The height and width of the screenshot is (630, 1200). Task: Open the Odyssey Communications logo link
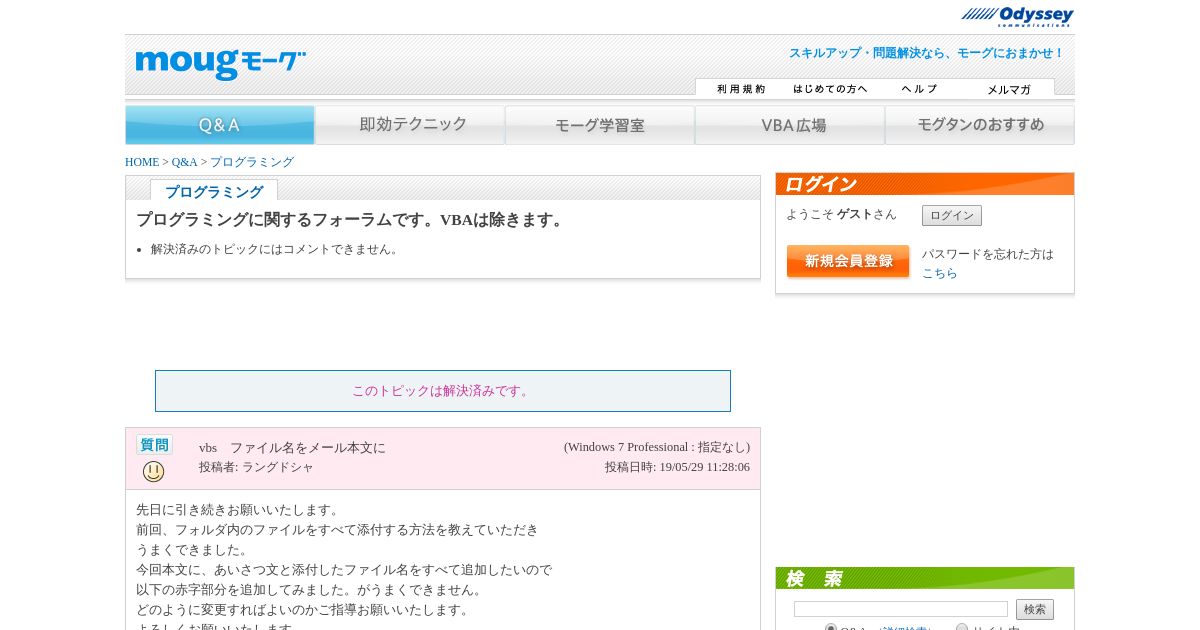(1017, 16)
